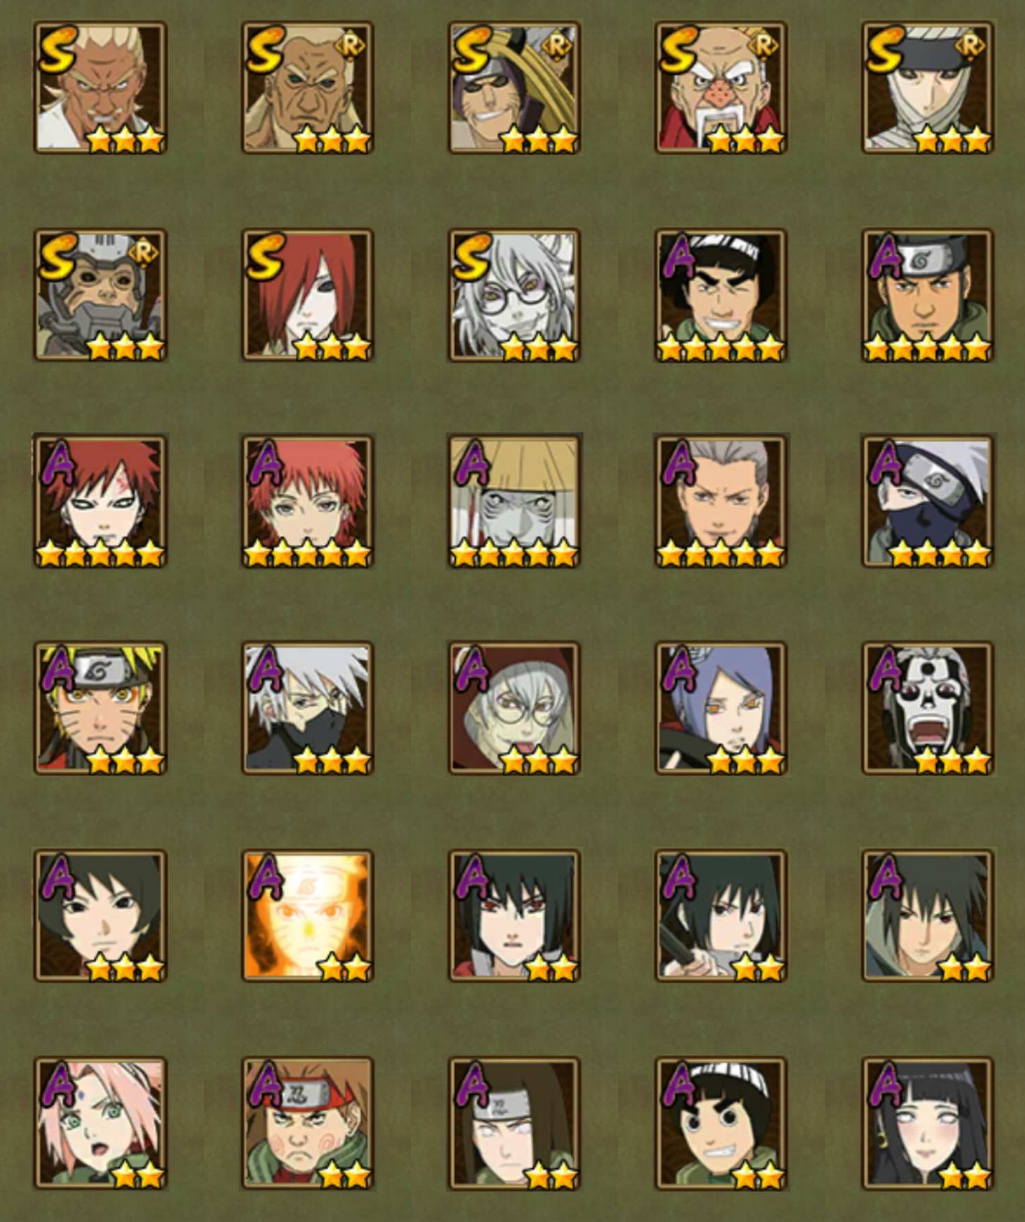Screen dimensions: 1025x1222
Task: Select the pink-haired Sakura portrait
Action: pyautogui.click(x=100, y=1123)
